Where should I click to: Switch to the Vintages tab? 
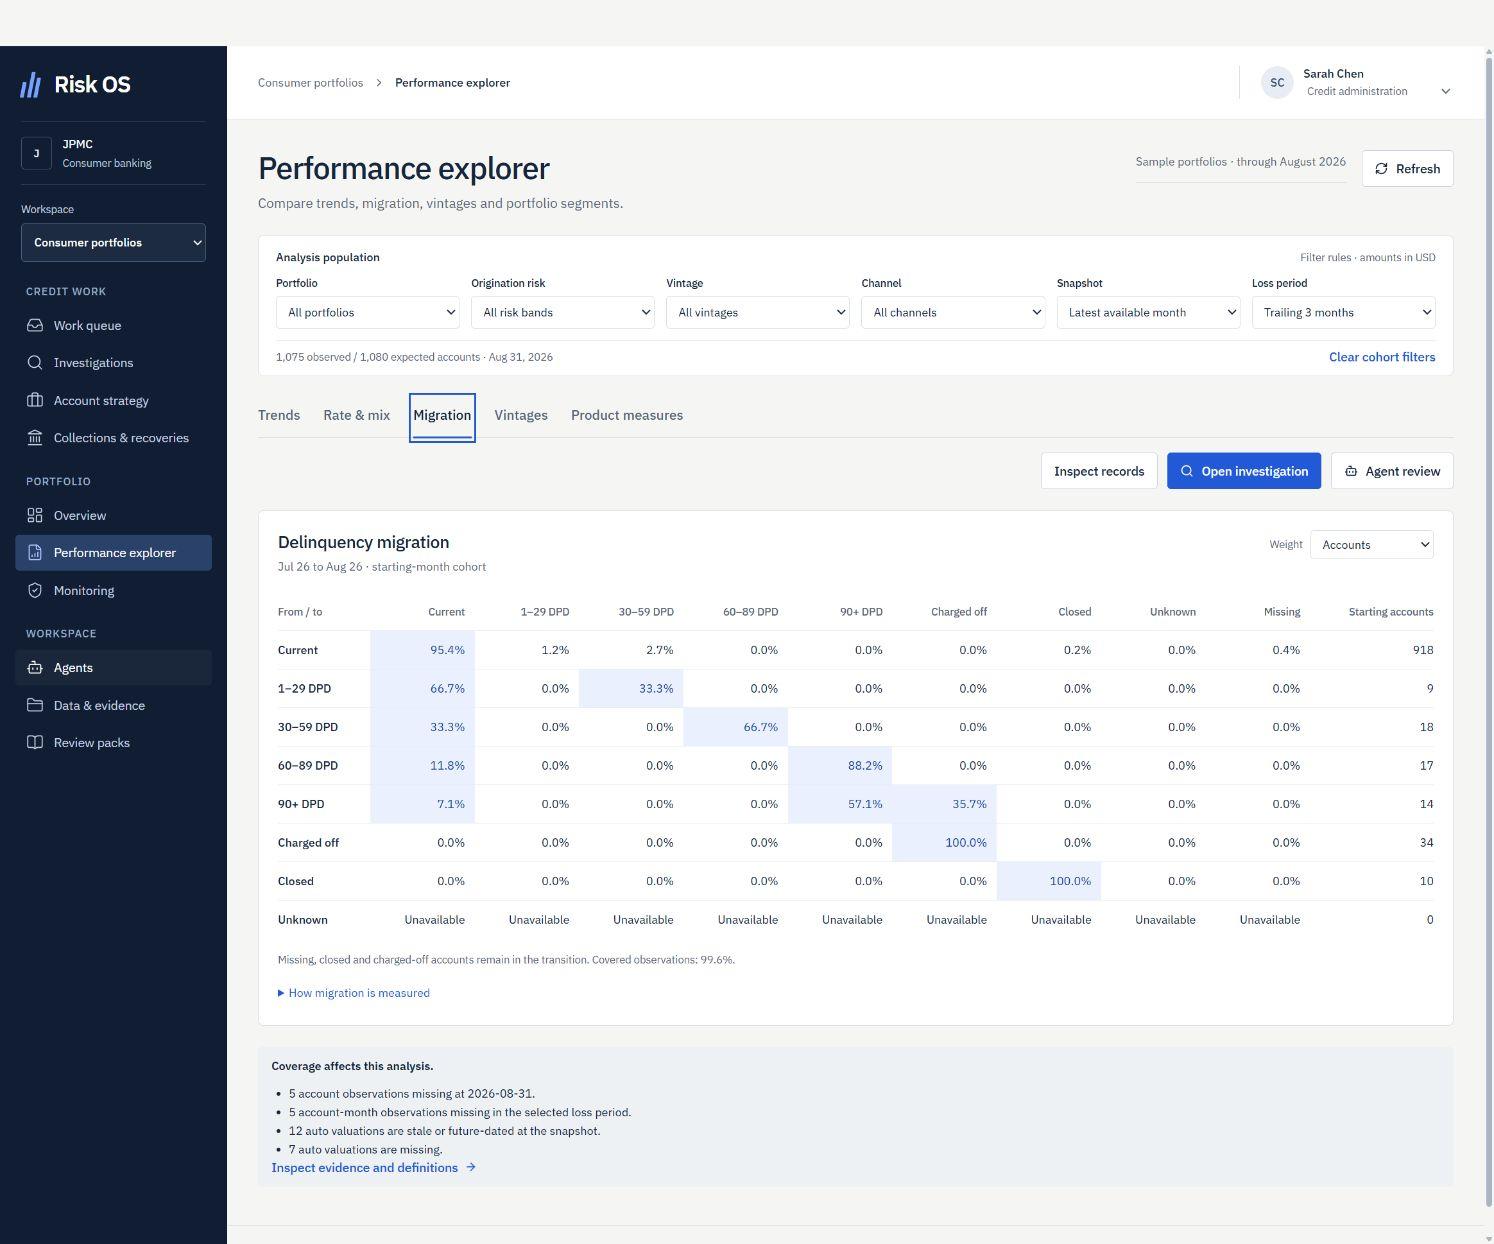(x=521, y=416)
